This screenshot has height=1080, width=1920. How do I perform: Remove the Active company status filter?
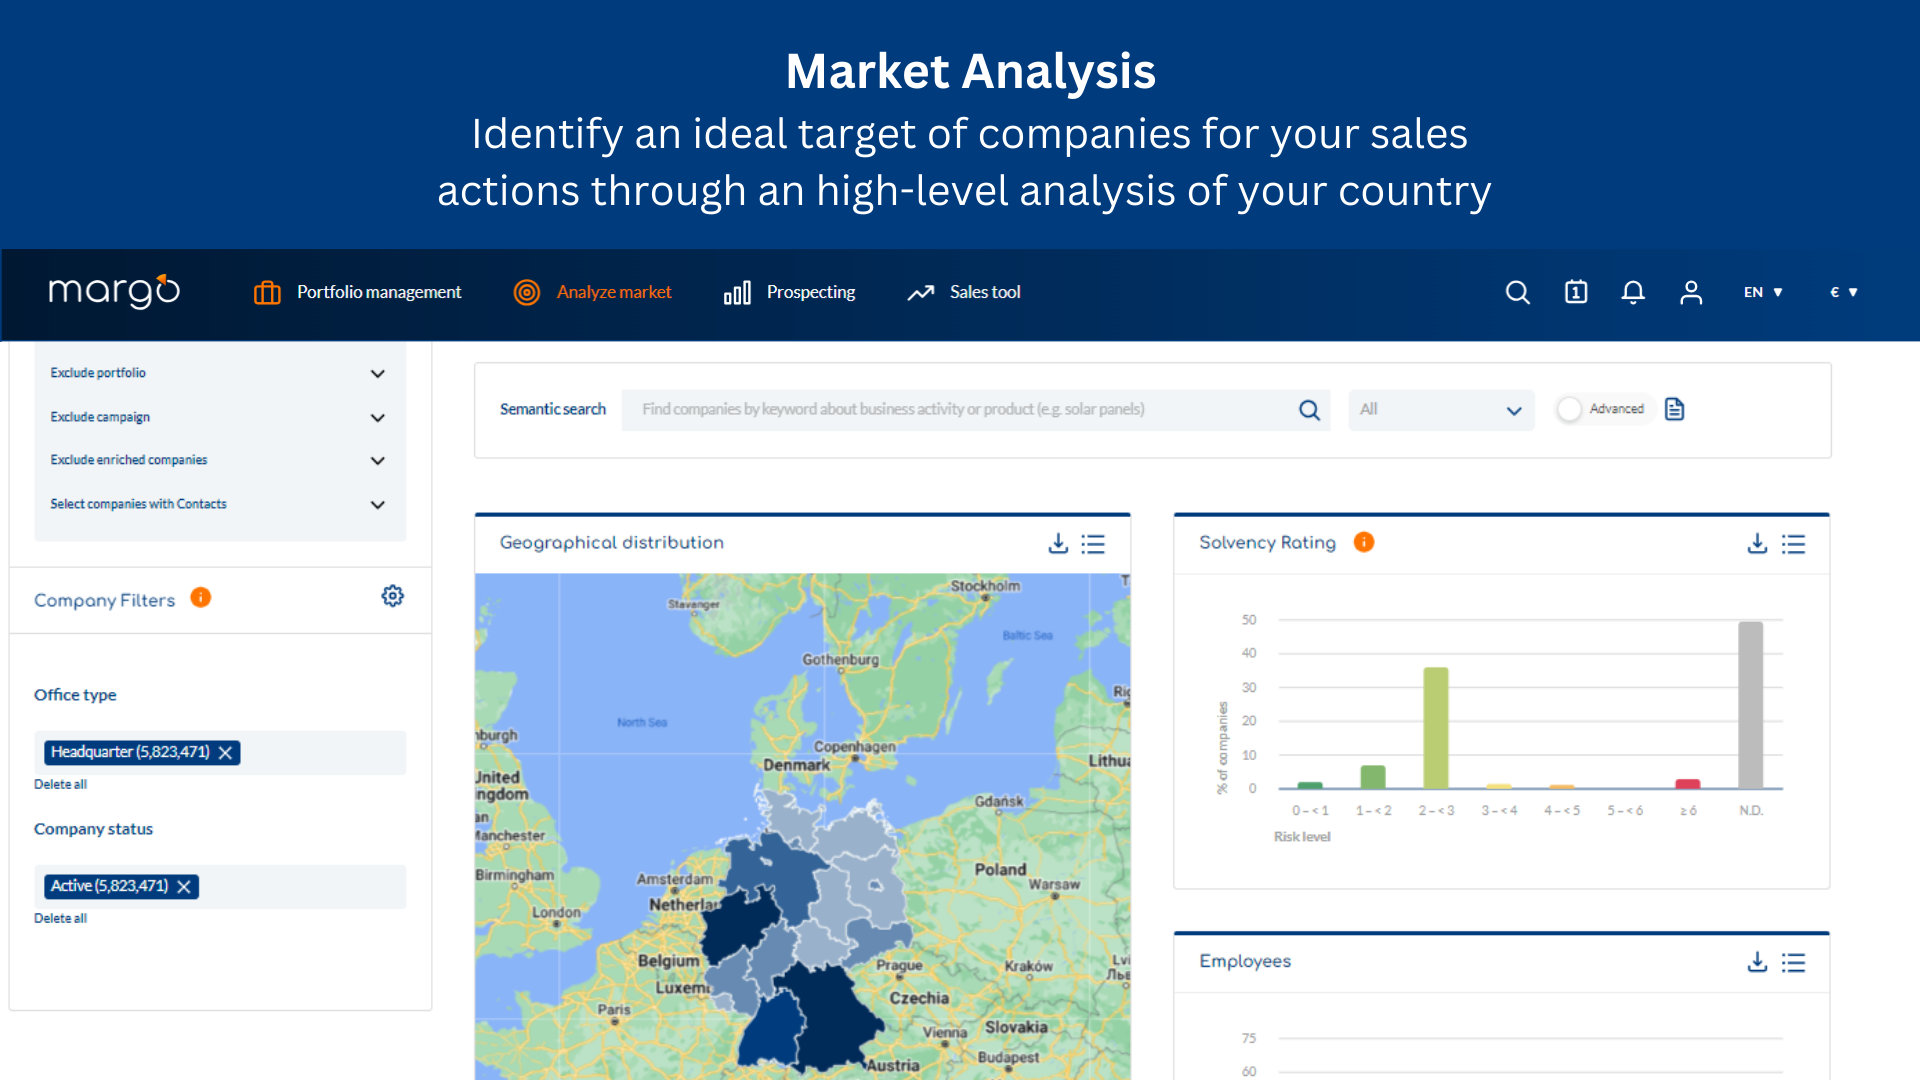point(184,887)
